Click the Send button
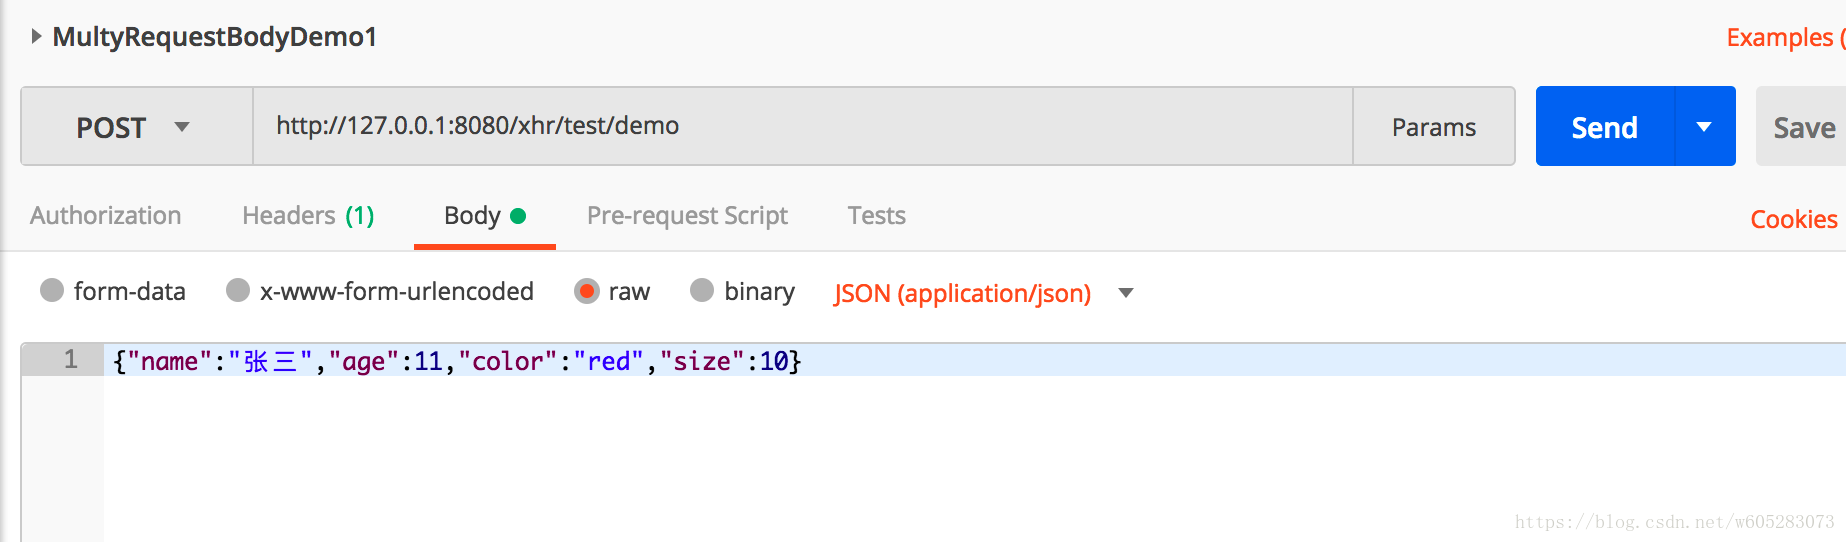This screenshot has width=1846, height=542. click(1605, 127)
